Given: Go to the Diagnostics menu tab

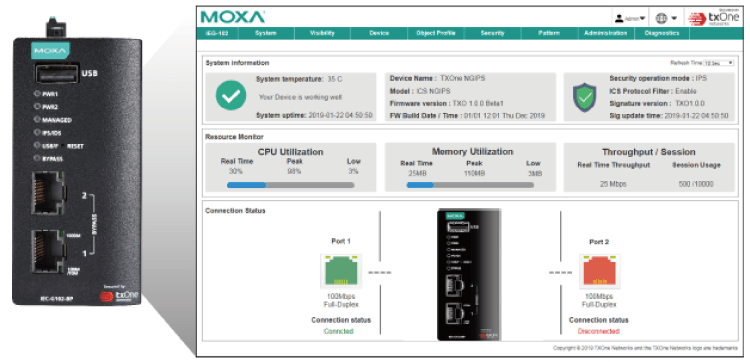Looking at the screenshot, I should 662,33.
